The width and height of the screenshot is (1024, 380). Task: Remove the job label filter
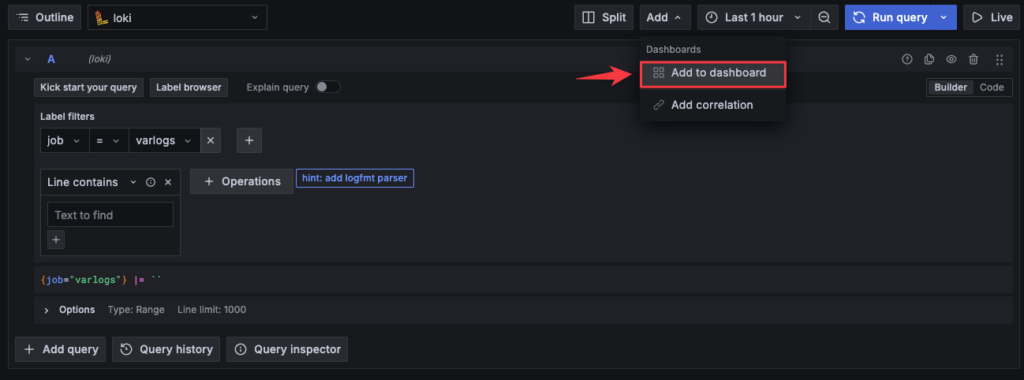(210, 140)
